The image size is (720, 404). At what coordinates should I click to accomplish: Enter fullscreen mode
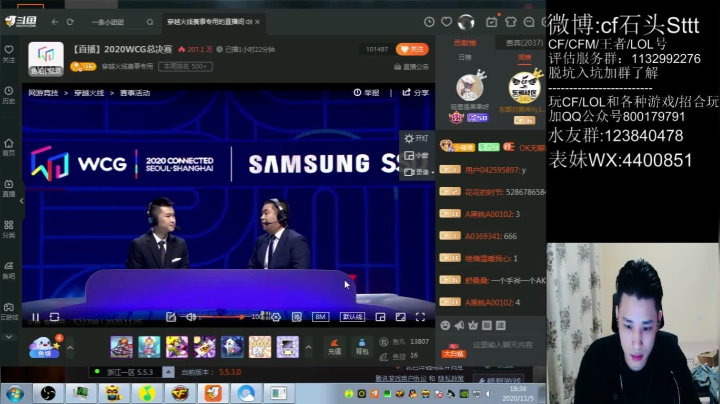[420, 317]
